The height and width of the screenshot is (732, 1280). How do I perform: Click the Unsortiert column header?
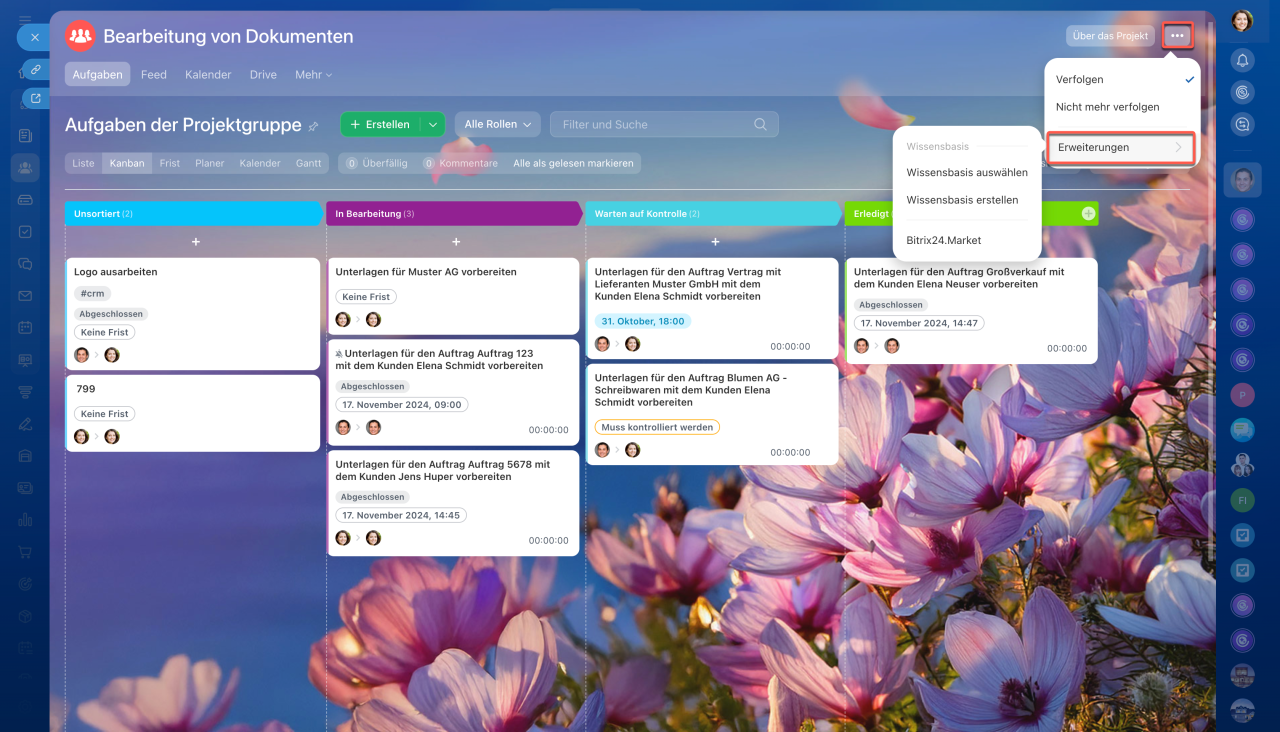tap(193, 214)
